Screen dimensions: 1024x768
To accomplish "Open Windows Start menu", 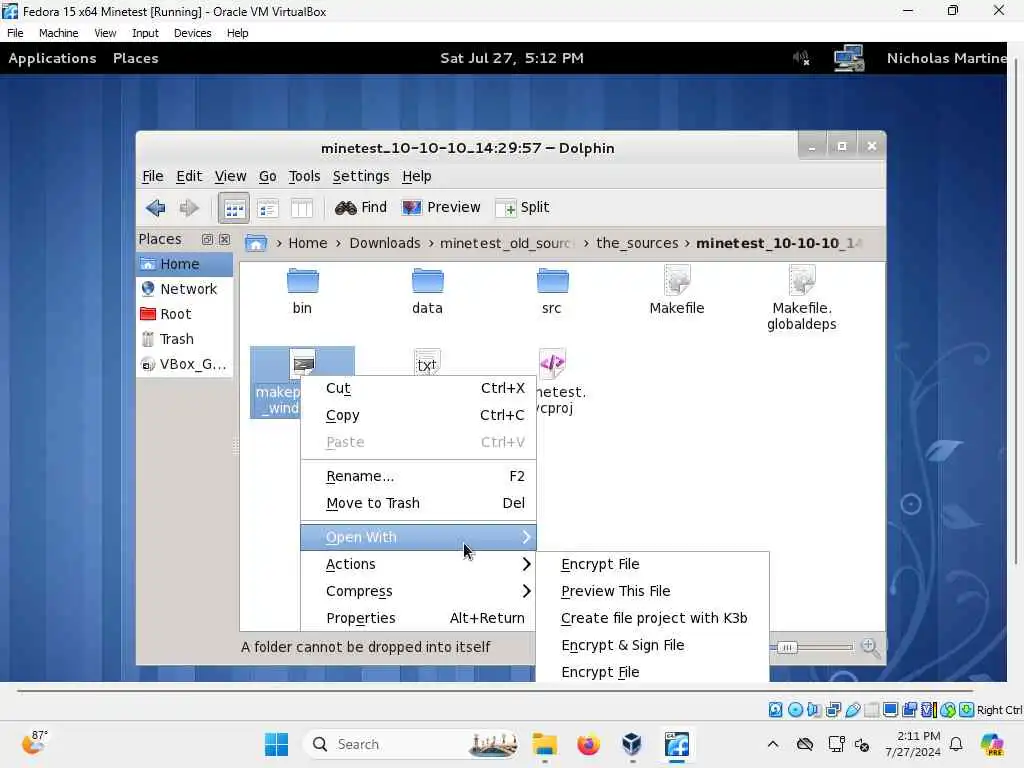I will 276,744.
